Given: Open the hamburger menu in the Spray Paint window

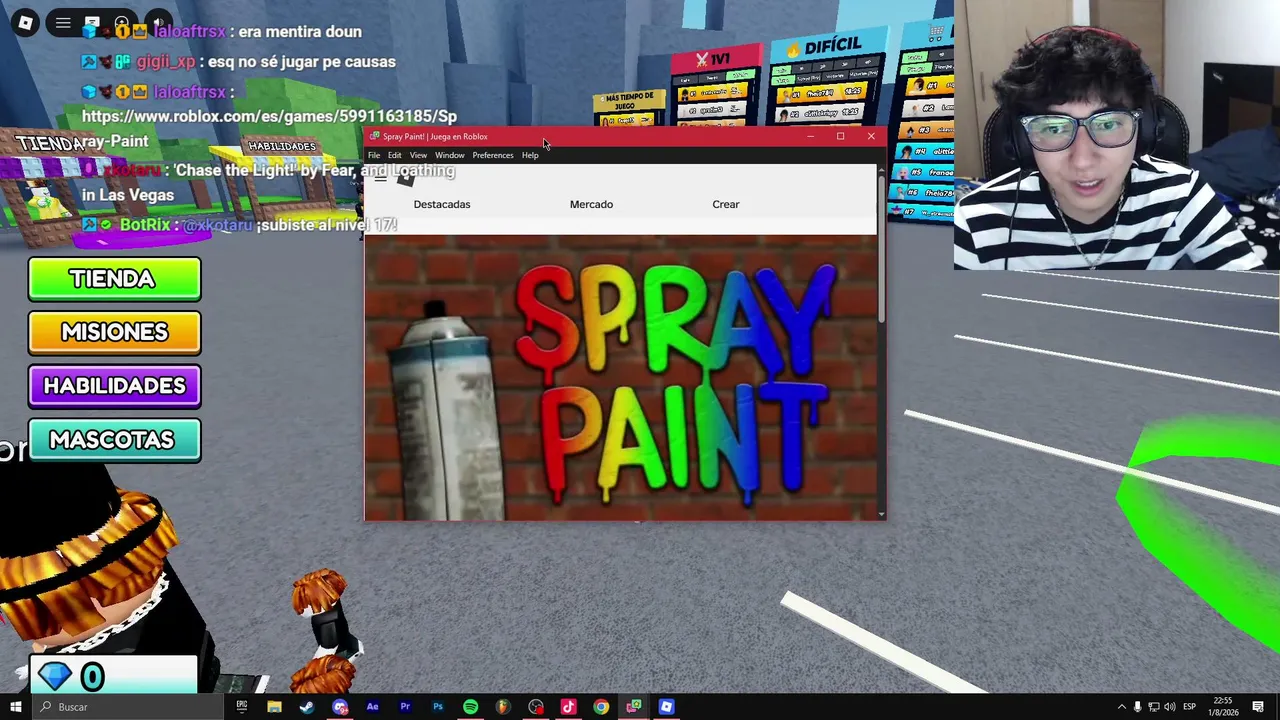Looking at the screenshot, I should coord(380,178).
